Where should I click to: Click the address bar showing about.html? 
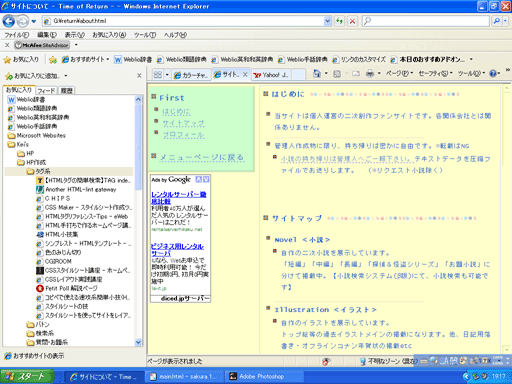click(x=183, y=21)
